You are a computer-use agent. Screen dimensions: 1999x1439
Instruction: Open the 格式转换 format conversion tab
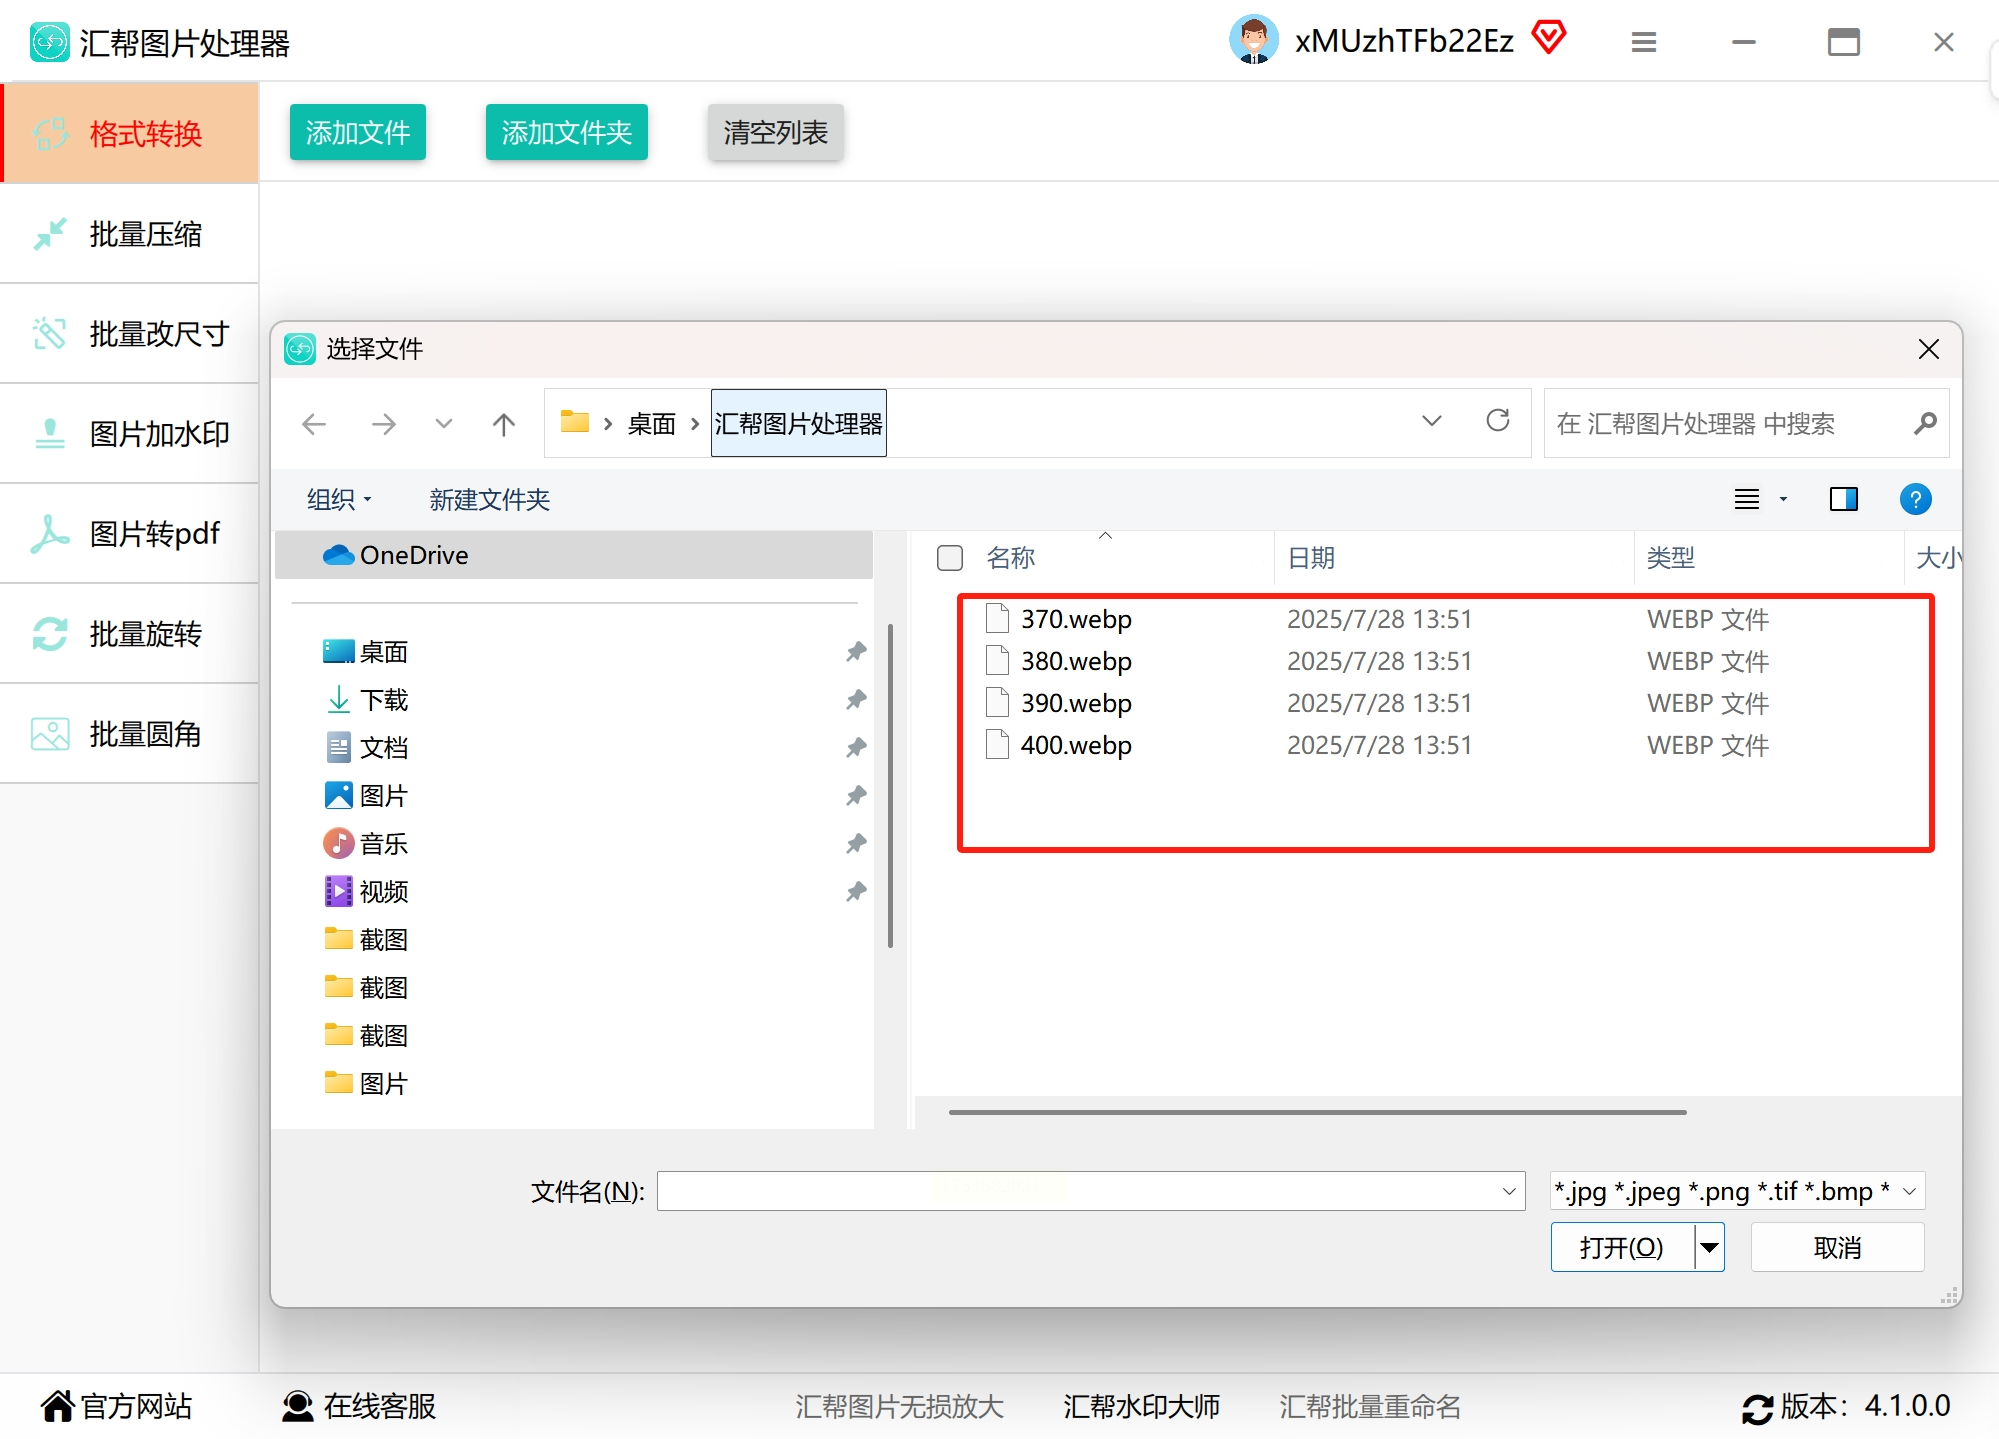(130, 133)
